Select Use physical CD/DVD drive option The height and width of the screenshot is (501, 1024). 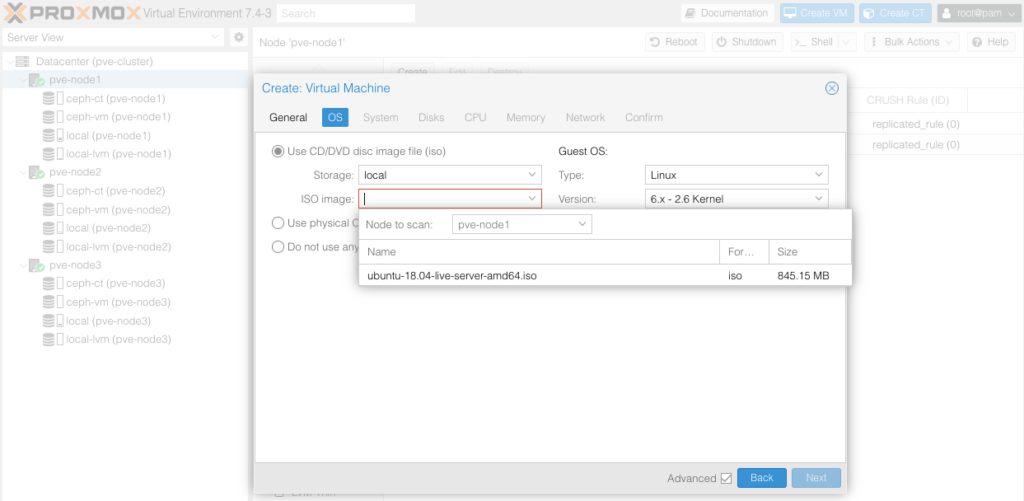[278, 223]
